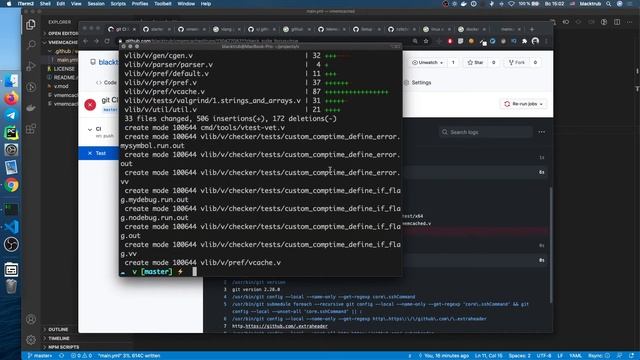The height and width of the screenshot is (360, 640).
Task: Open main.yml in the Explorer tree
Action: coord(67,60)
